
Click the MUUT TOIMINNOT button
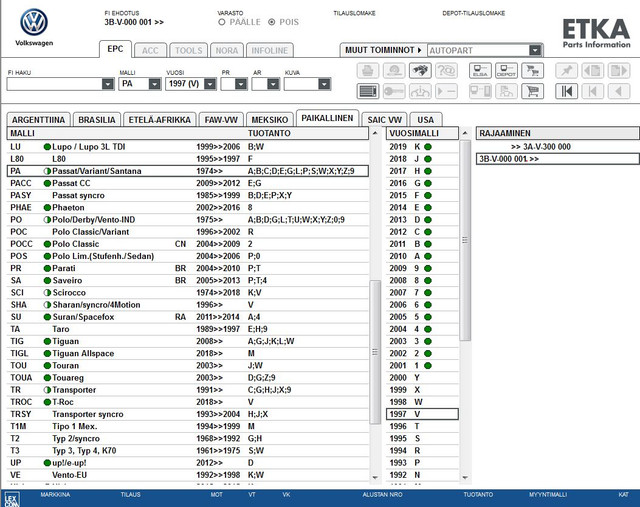tap(383, 50)
